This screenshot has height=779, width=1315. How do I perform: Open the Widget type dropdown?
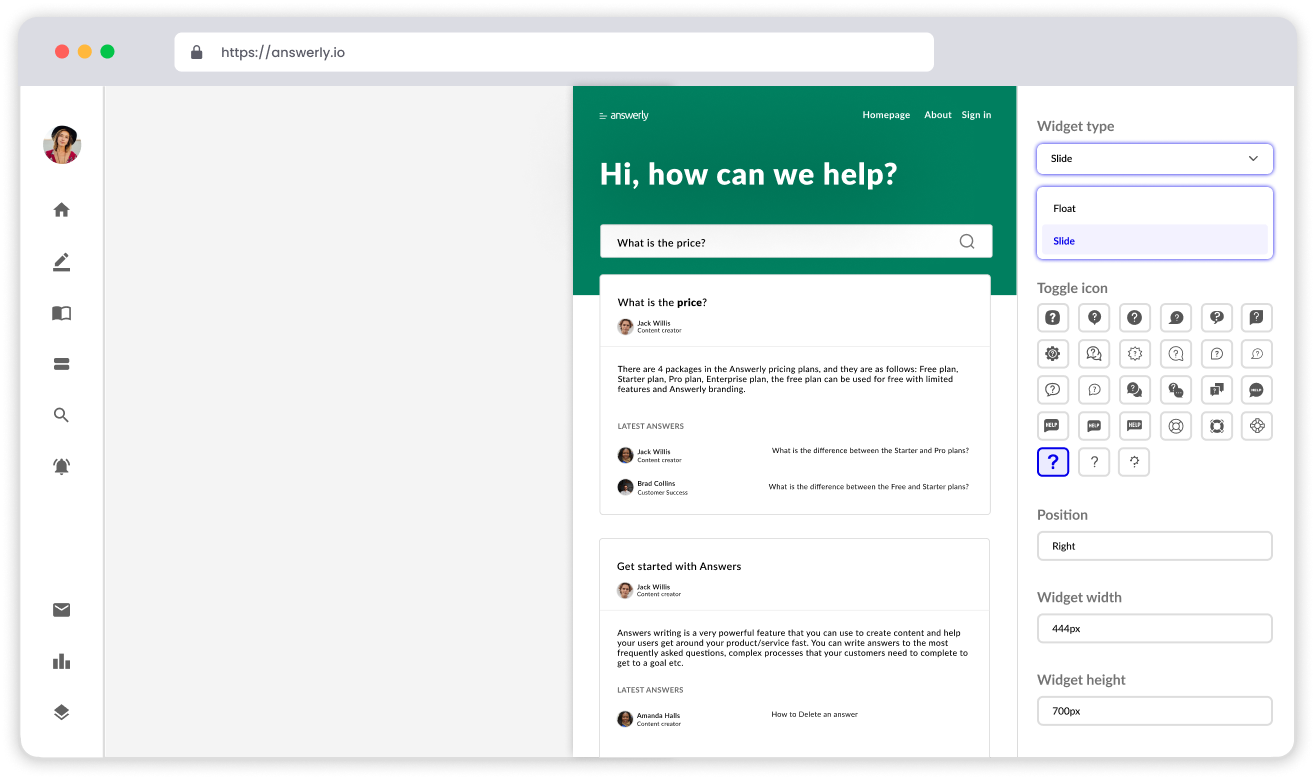pos(1155,158)
